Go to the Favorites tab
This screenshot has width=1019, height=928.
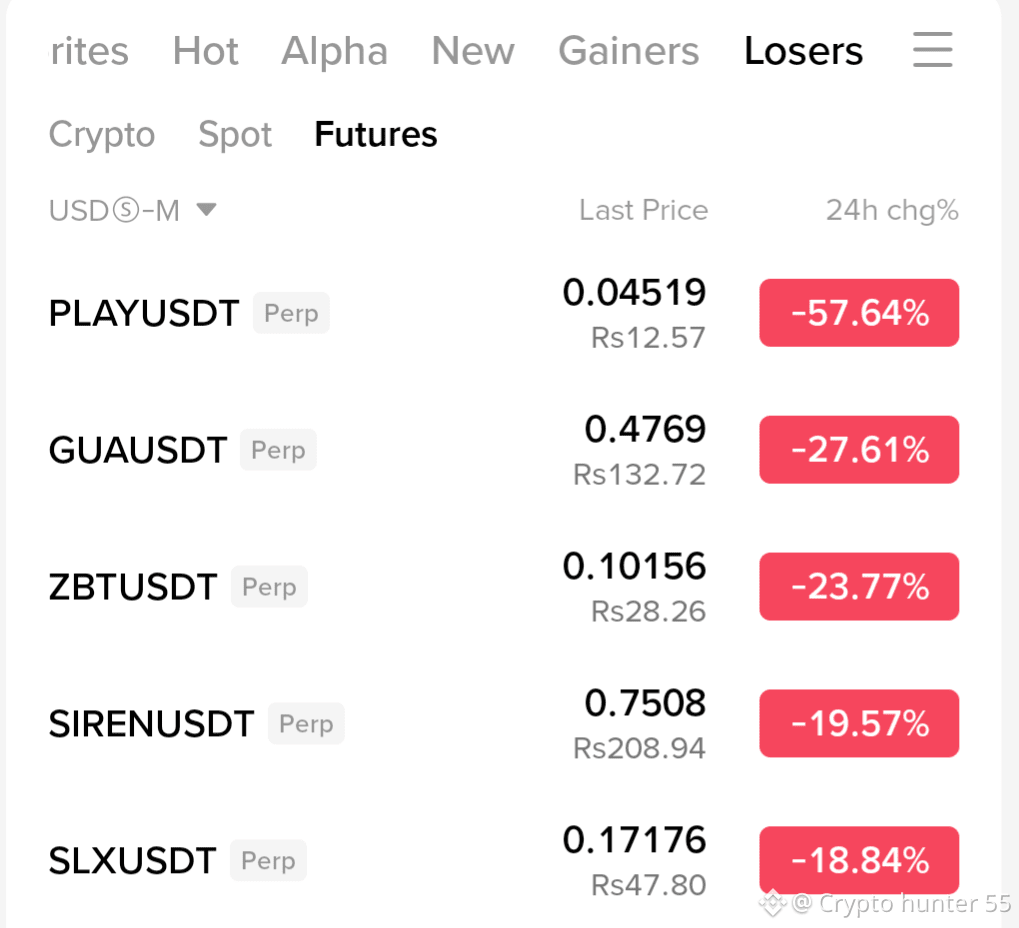coord(89,51)
